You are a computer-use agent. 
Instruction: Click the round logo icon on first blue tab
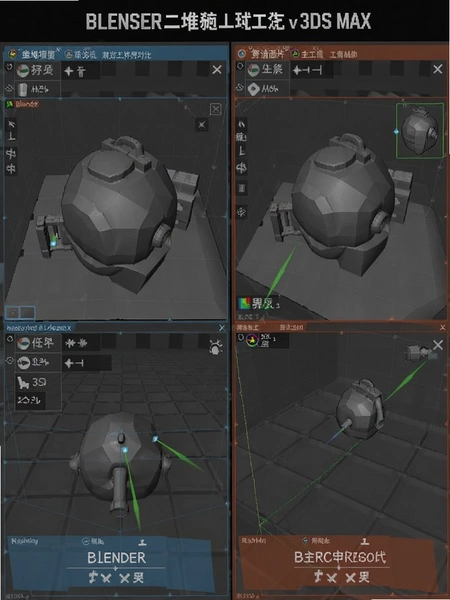click(13, 54)
